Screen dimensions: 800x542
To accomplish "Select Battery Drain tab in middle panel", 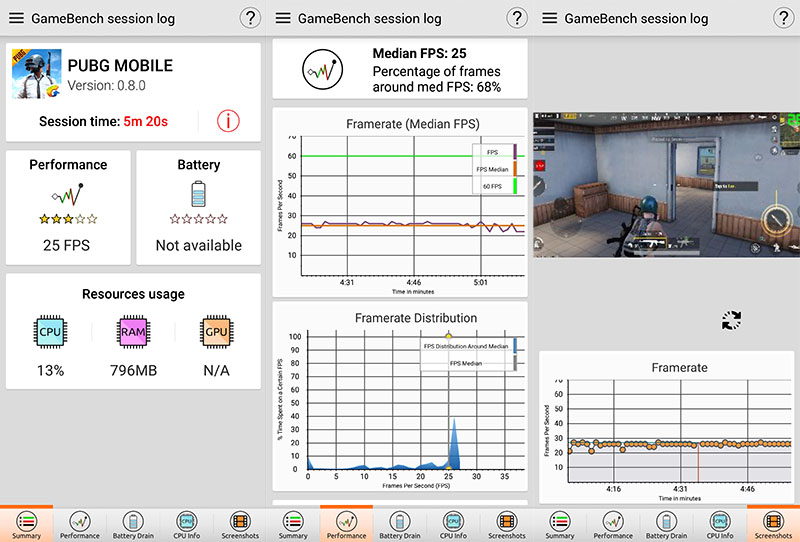I will 400,525.
